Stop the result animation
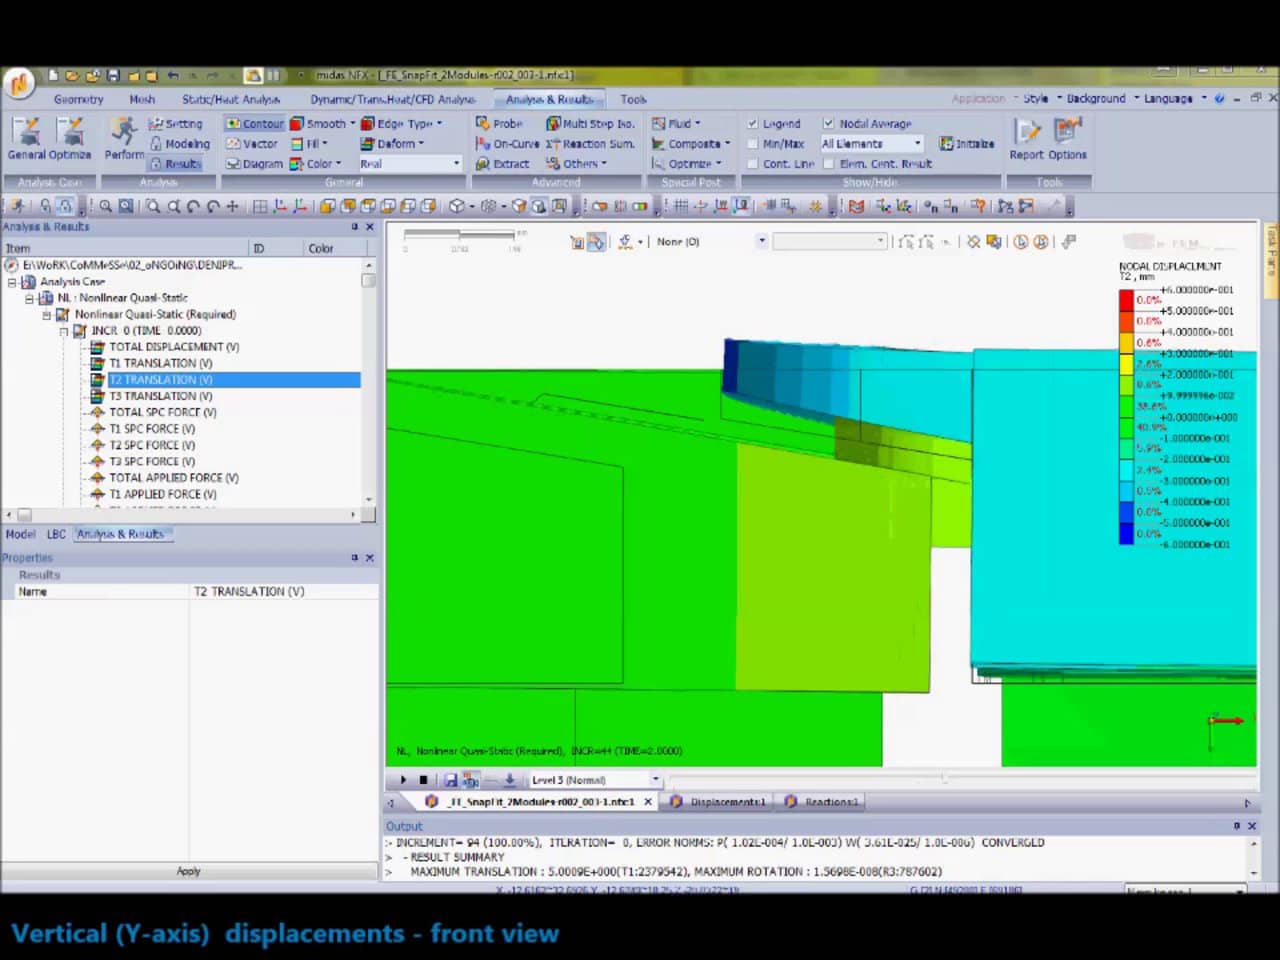Screen dimensions: 1280x960 point(424,780)
